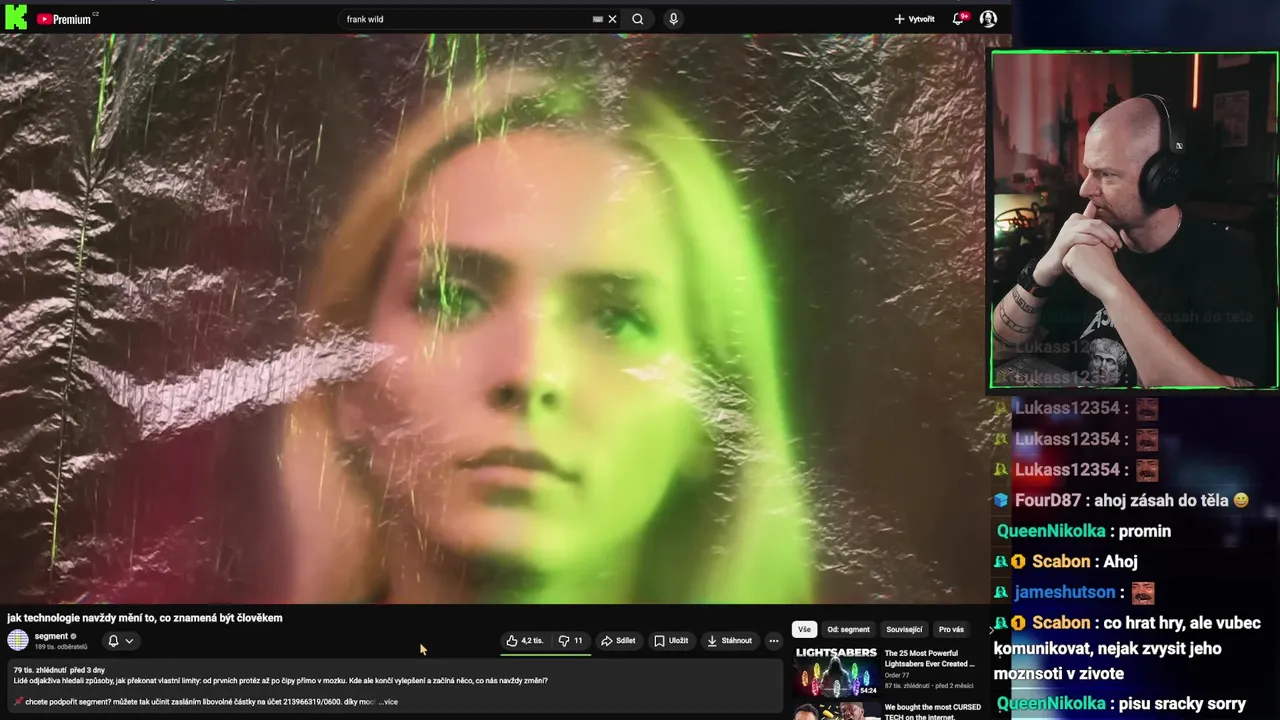1280x720 pixels.
Task: Dislike the video showing 11 dislikes
Action: [x=570, y=641]
